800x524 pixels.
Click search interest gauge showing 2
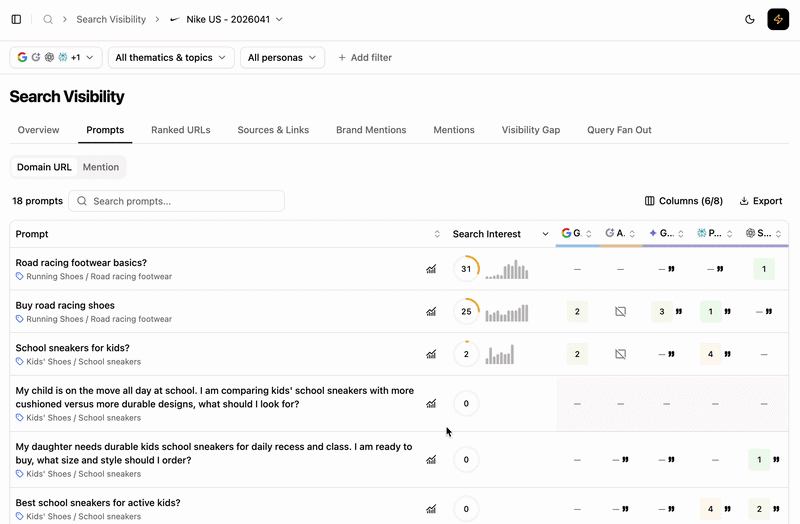[466, 354]
